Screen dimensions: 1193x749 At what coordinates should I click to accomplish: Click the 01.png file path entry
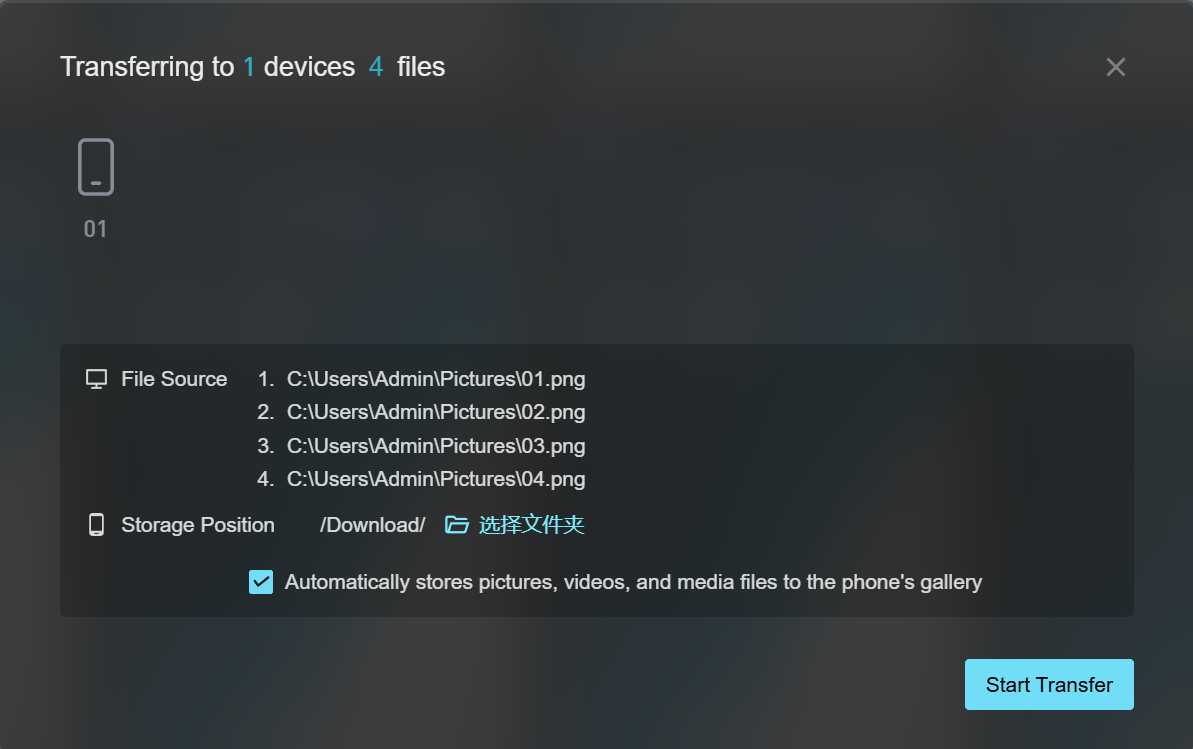click(436, 379)
